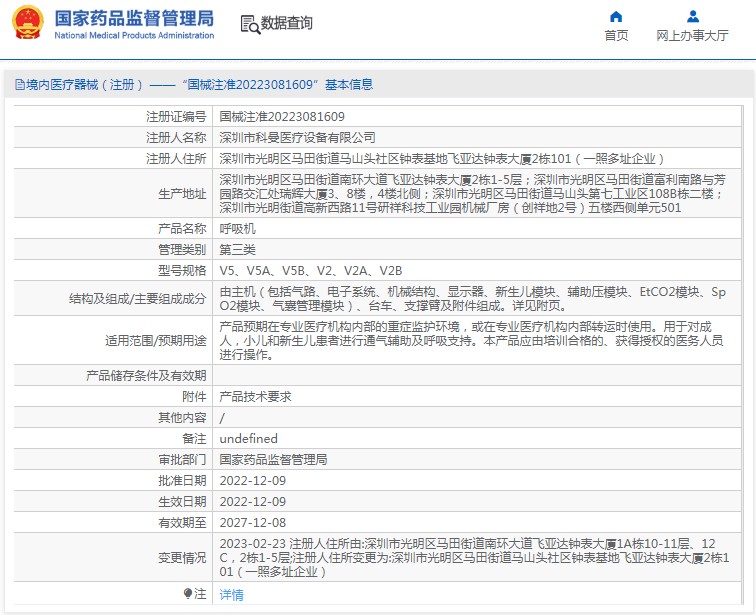Click 国家药品监督管理局 site title
The width and height of the screenshot is (756, 615).
134,18
